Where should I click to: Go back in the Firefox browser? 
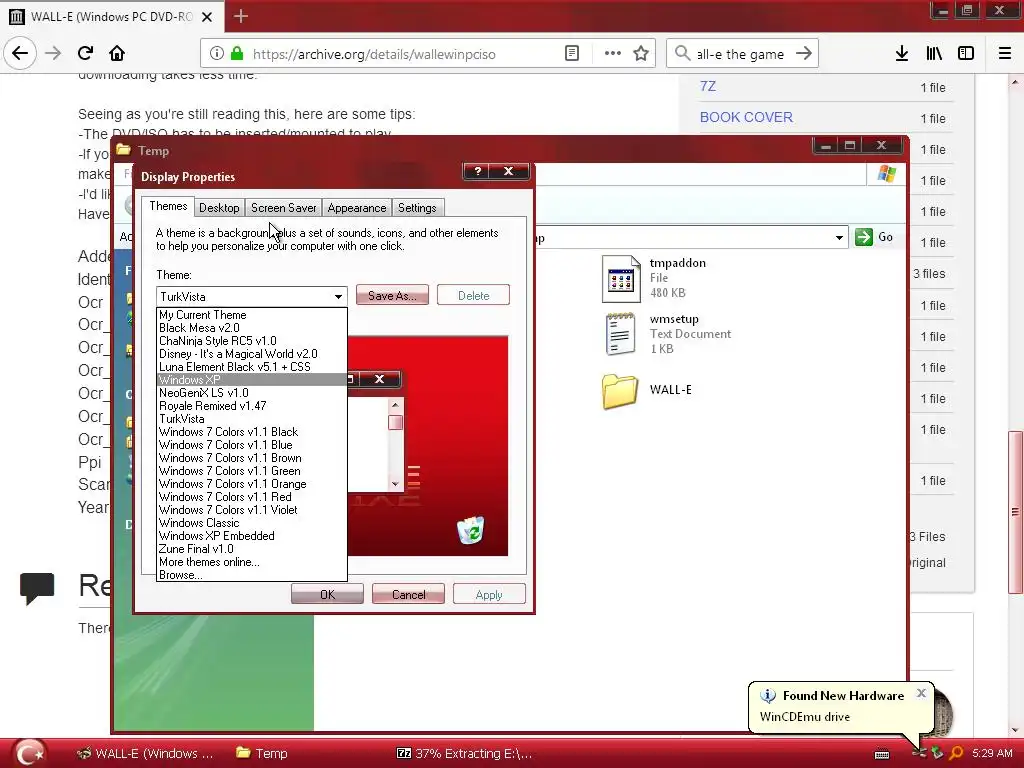pos(20,54)
